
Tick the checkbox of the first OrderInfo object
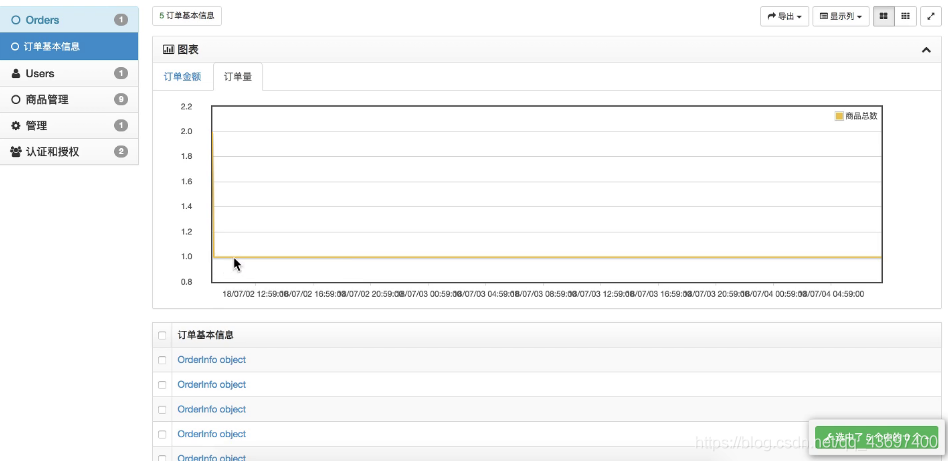(x=161, y=360)
